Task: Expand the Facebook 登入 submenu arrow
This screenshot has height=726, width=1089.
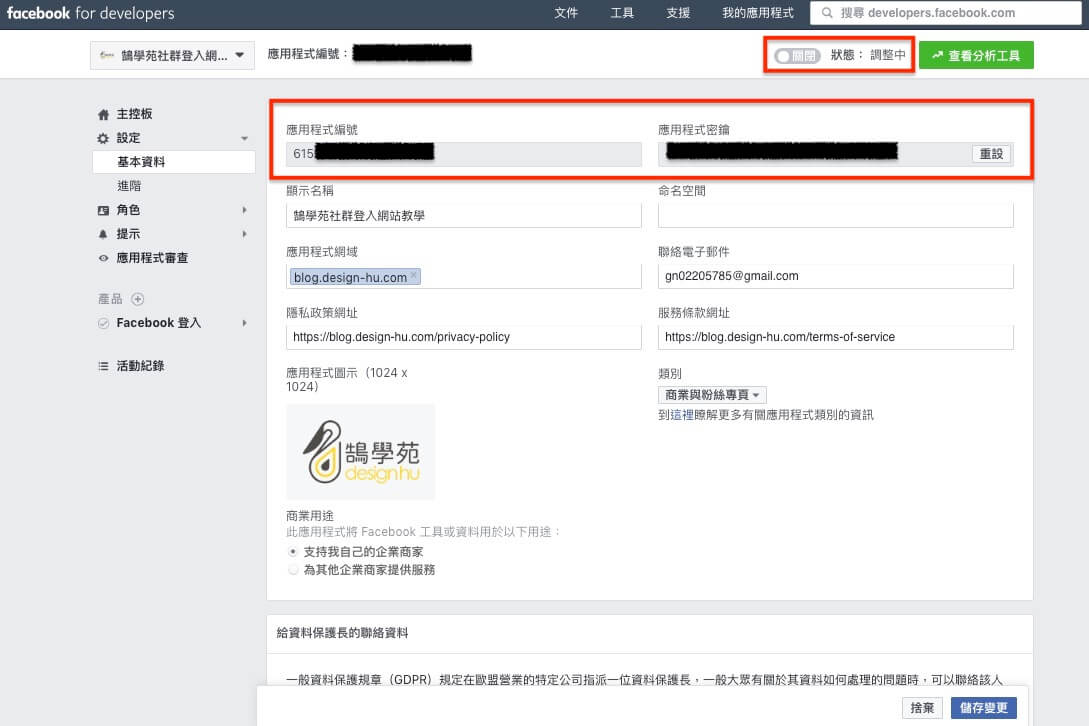Action: [x=244, y=323]
